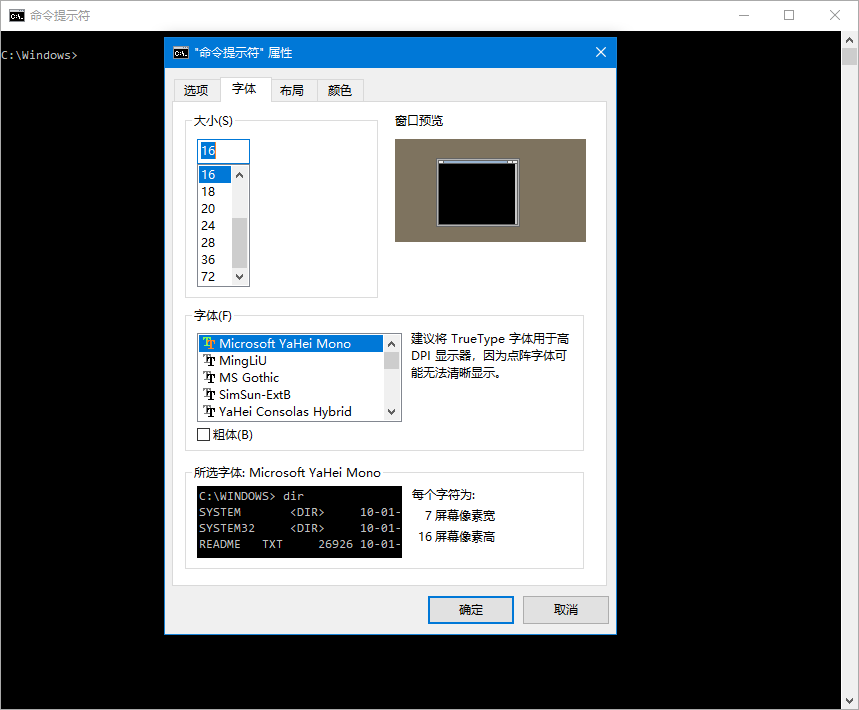Screen dimensions: 859x710
Task: Choose font size 72
Action: (x=214, y=277)
